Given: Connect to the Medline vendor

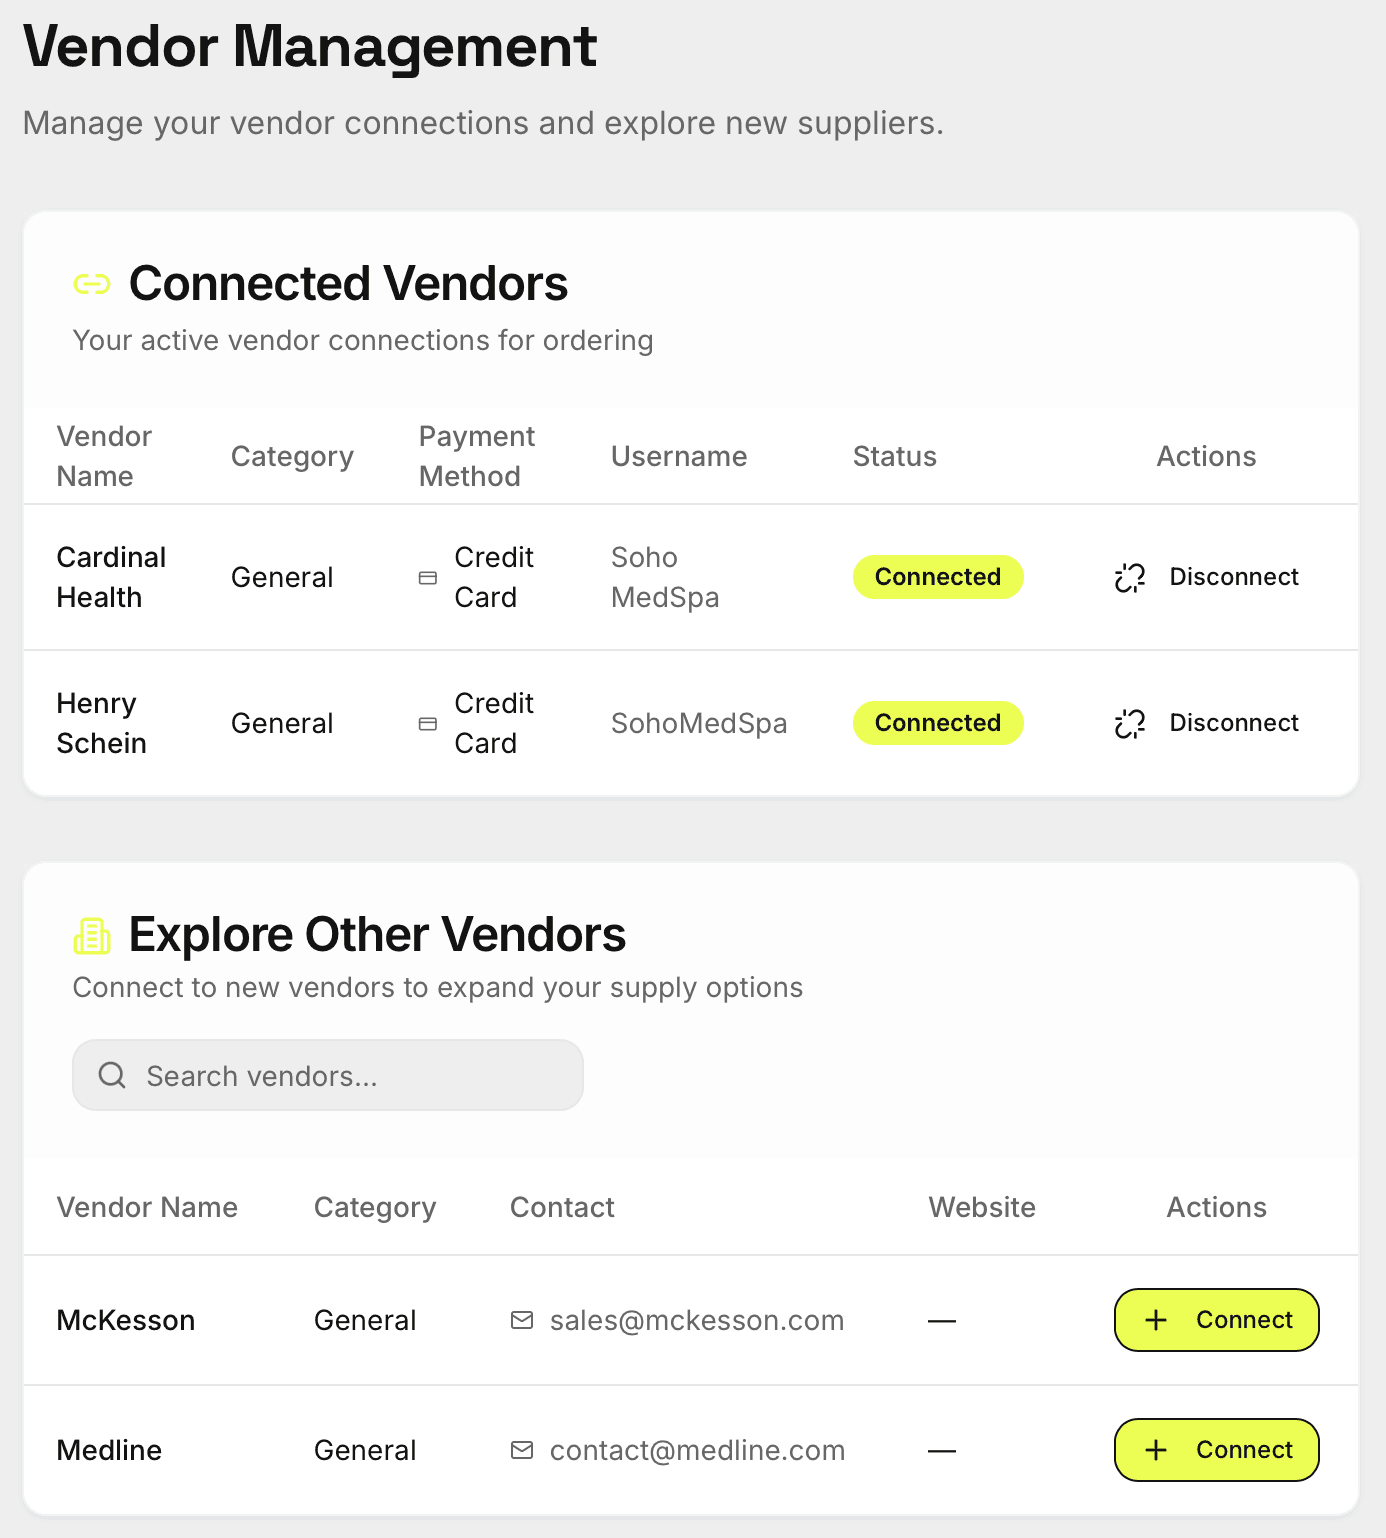Looking at the screenshot, I should 1216,1450.
